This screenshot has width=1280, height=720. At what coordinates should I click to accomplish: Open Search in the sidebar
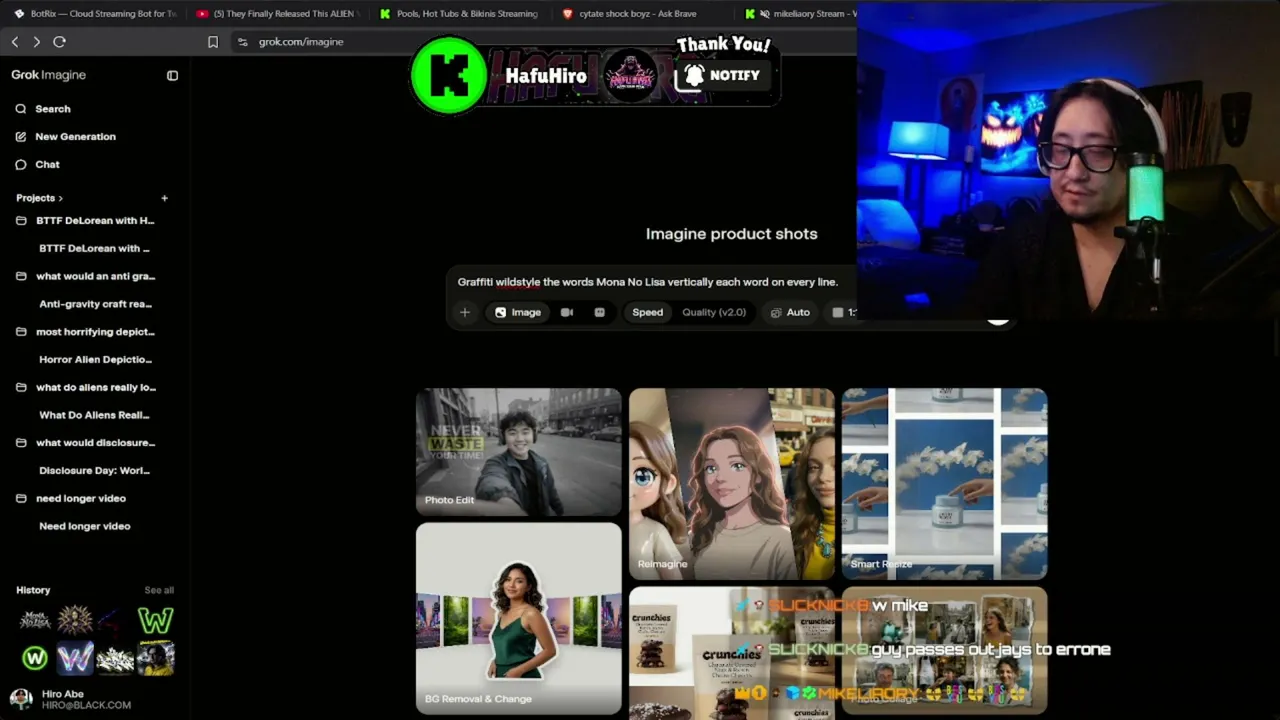click(x=53, y=109)
